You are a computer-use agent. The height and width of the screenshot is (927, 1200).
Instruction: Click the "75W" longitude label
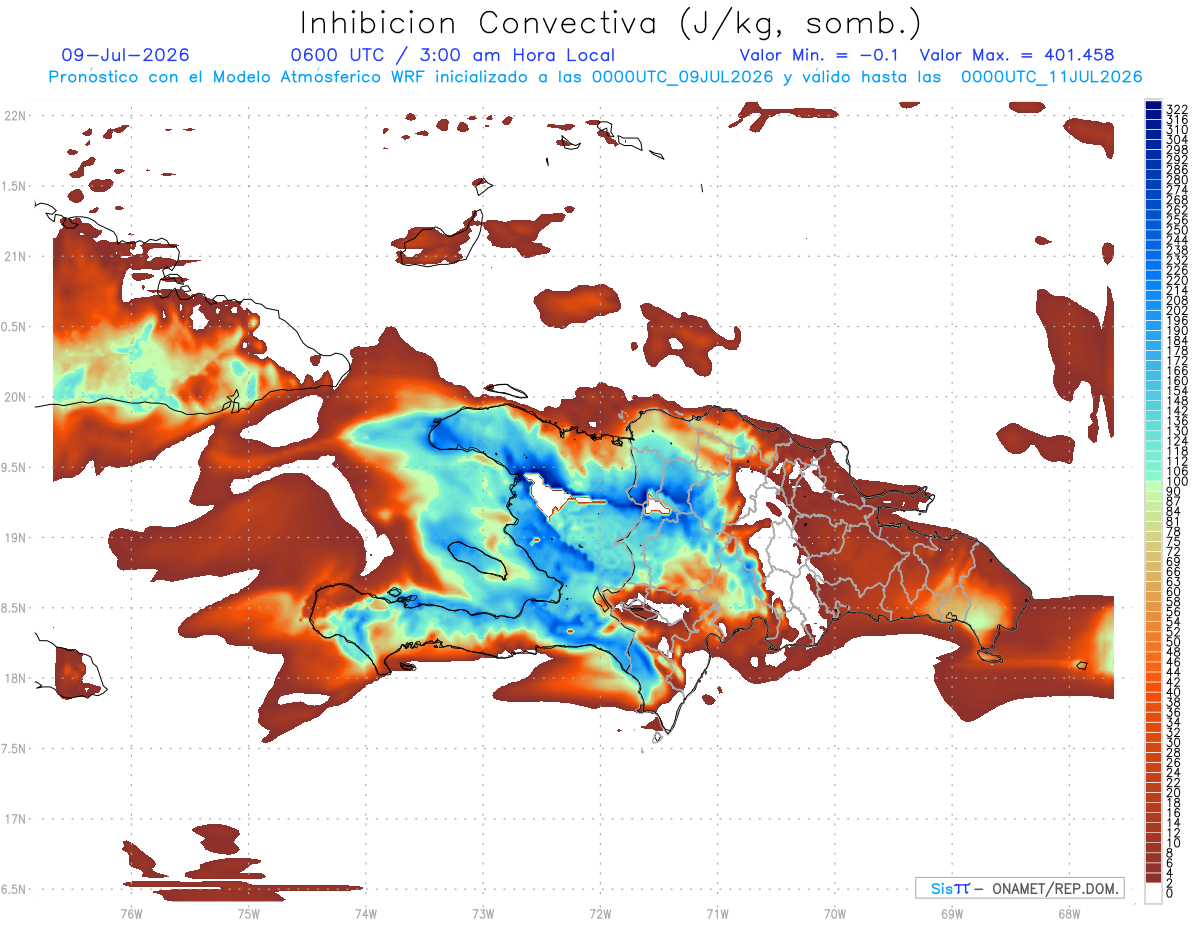(248, 913)
